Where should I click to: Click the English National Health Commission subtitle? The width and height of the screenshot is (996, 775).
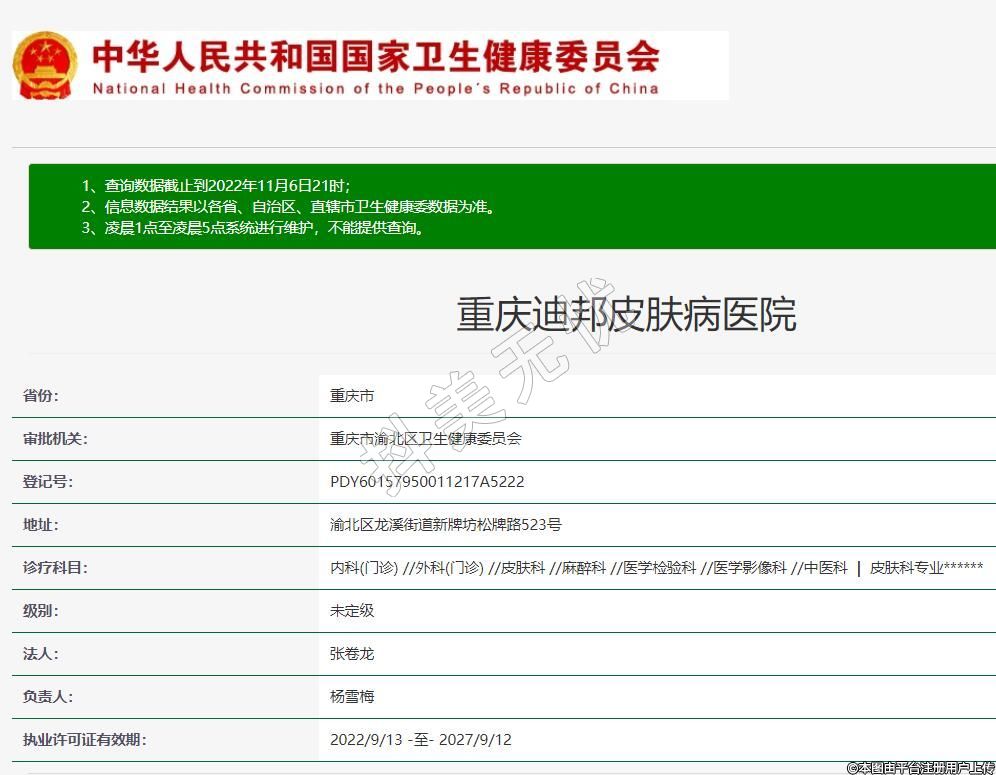(375, 88)
